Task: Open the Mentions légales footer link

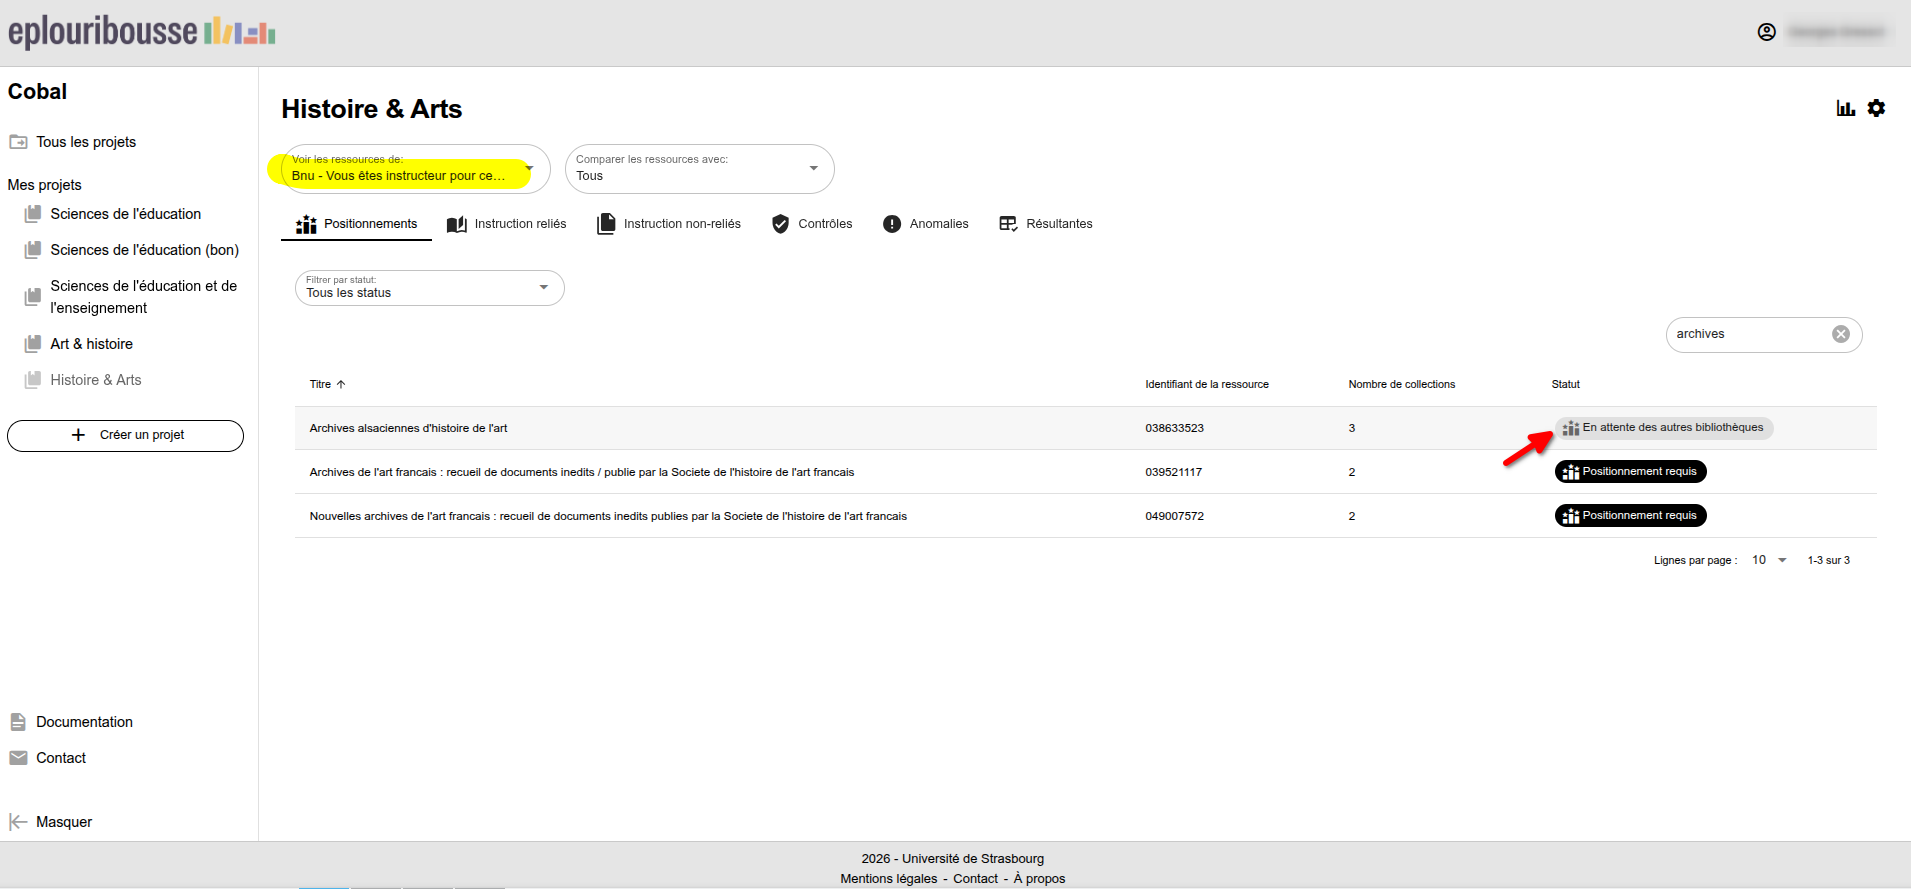Action: pyautogui.click(x=888, y=879)
